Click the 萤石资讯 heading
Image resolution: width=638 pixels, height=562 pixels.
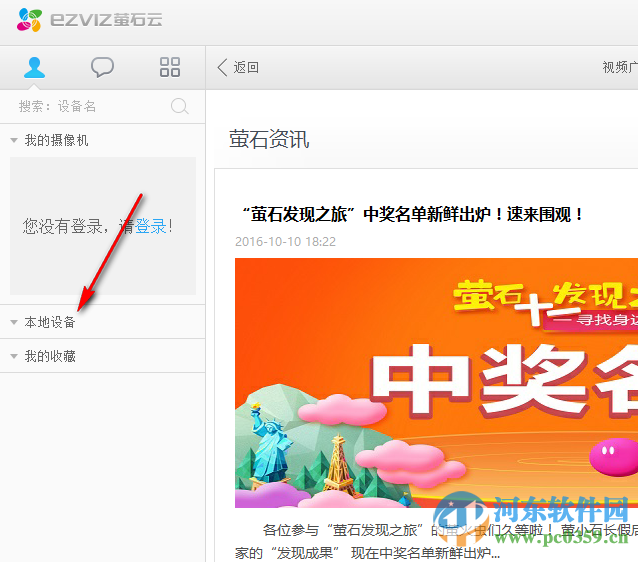point(269,140)
